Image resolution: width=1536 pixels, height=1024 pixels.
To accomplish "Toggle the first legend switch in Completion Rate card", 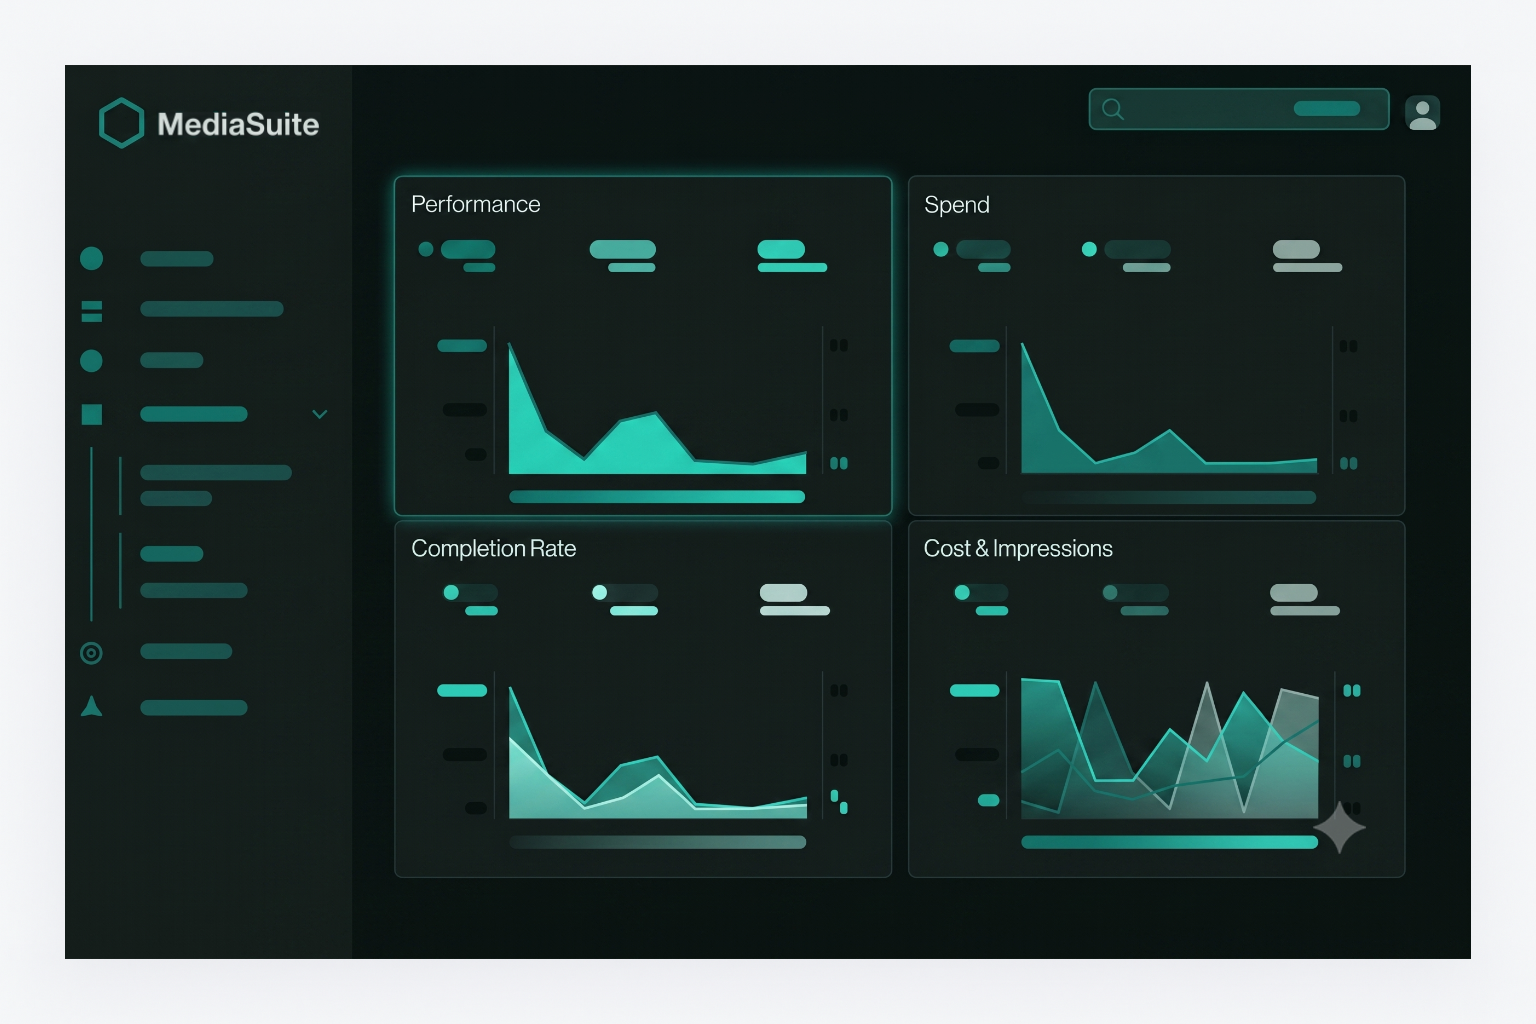I will tap(470, 592).
